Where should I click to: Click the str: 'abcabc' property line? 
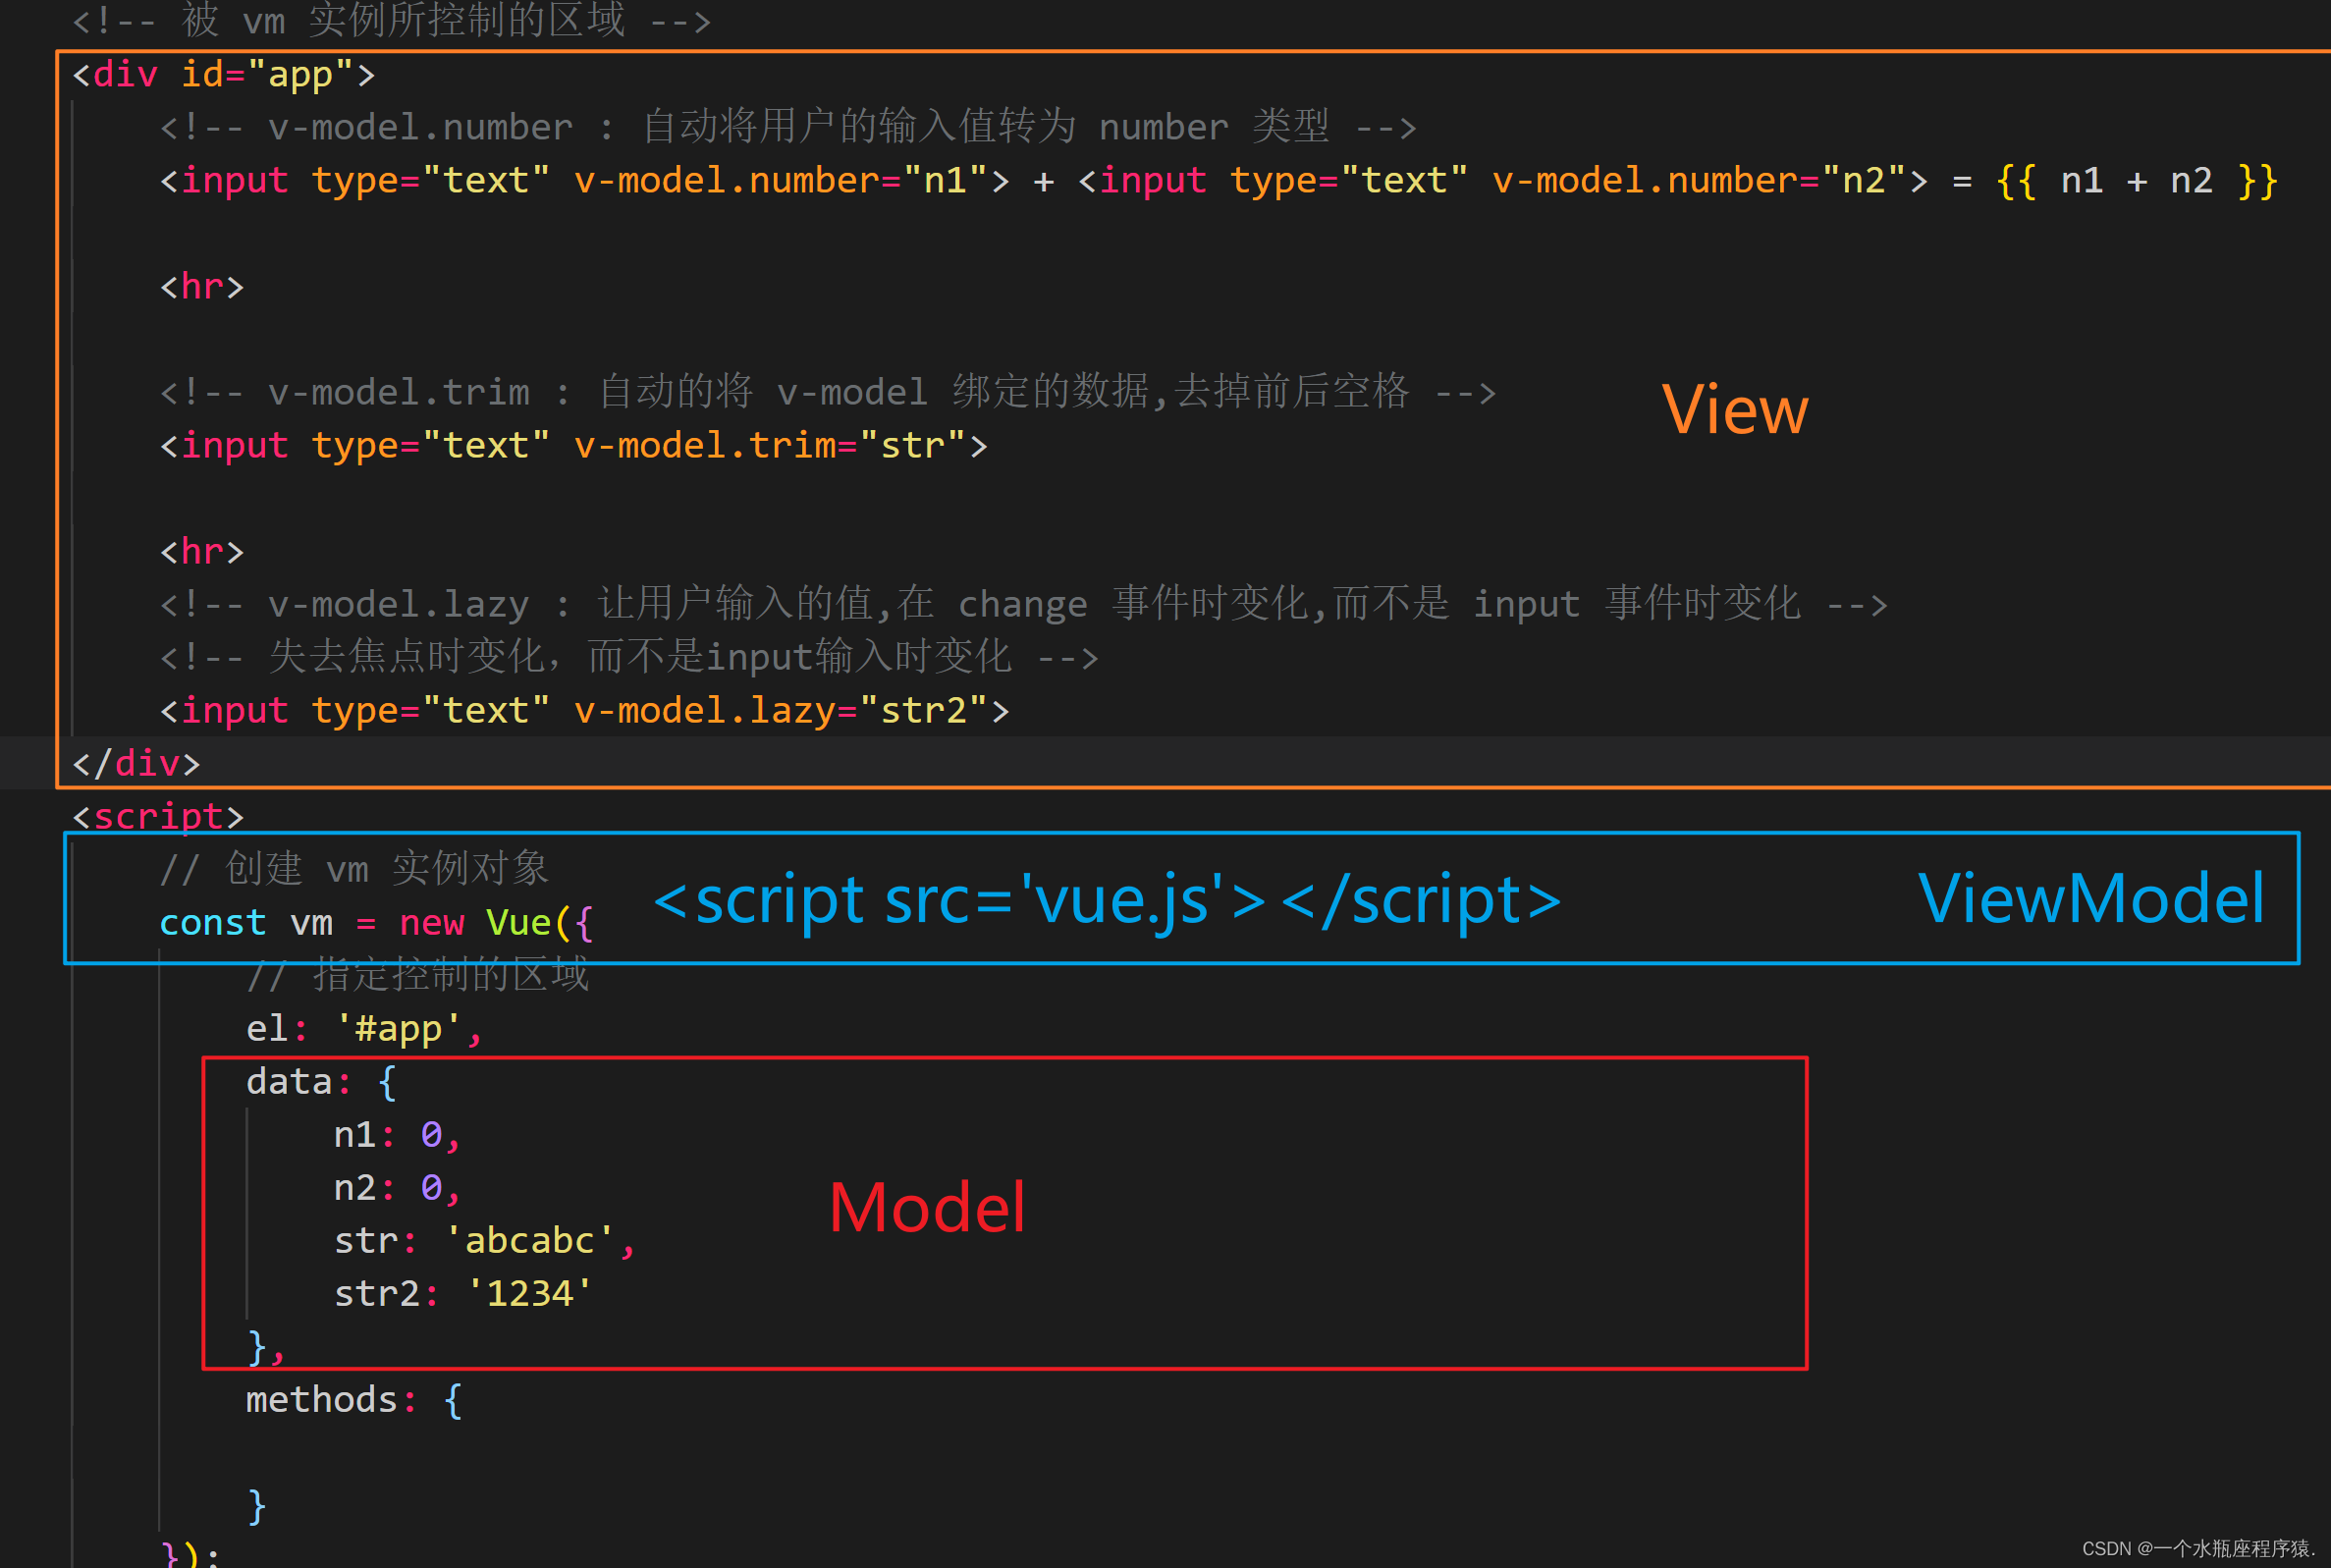pos(485,1241)
